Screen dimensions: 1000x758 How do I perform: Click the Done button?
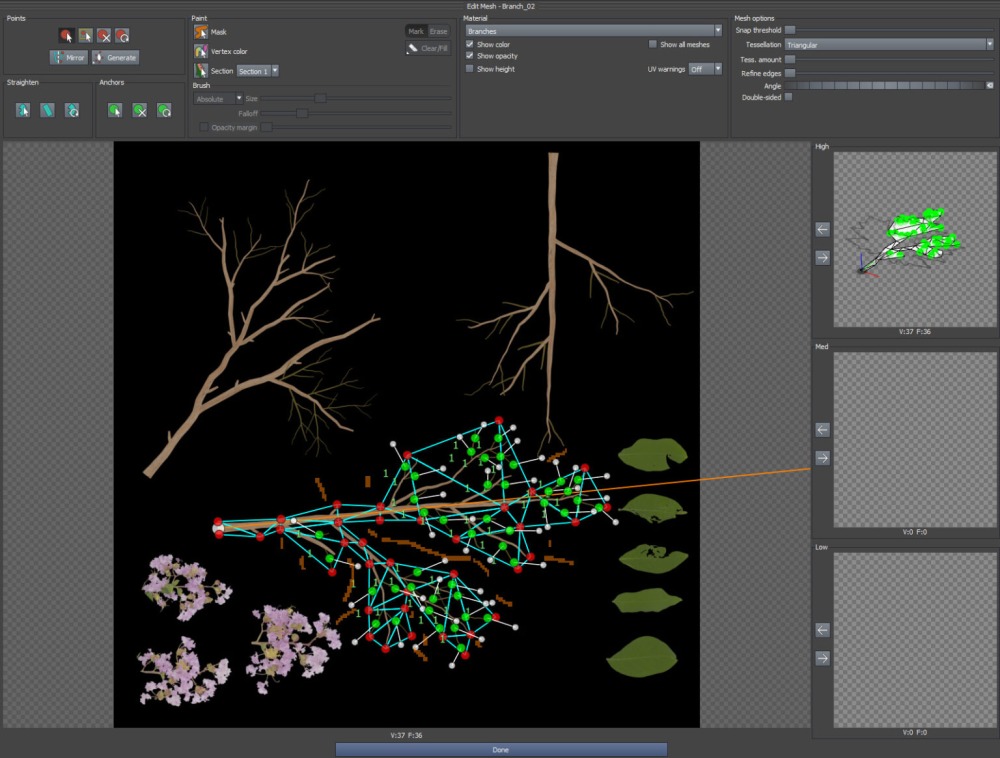[x=501, y=750]
